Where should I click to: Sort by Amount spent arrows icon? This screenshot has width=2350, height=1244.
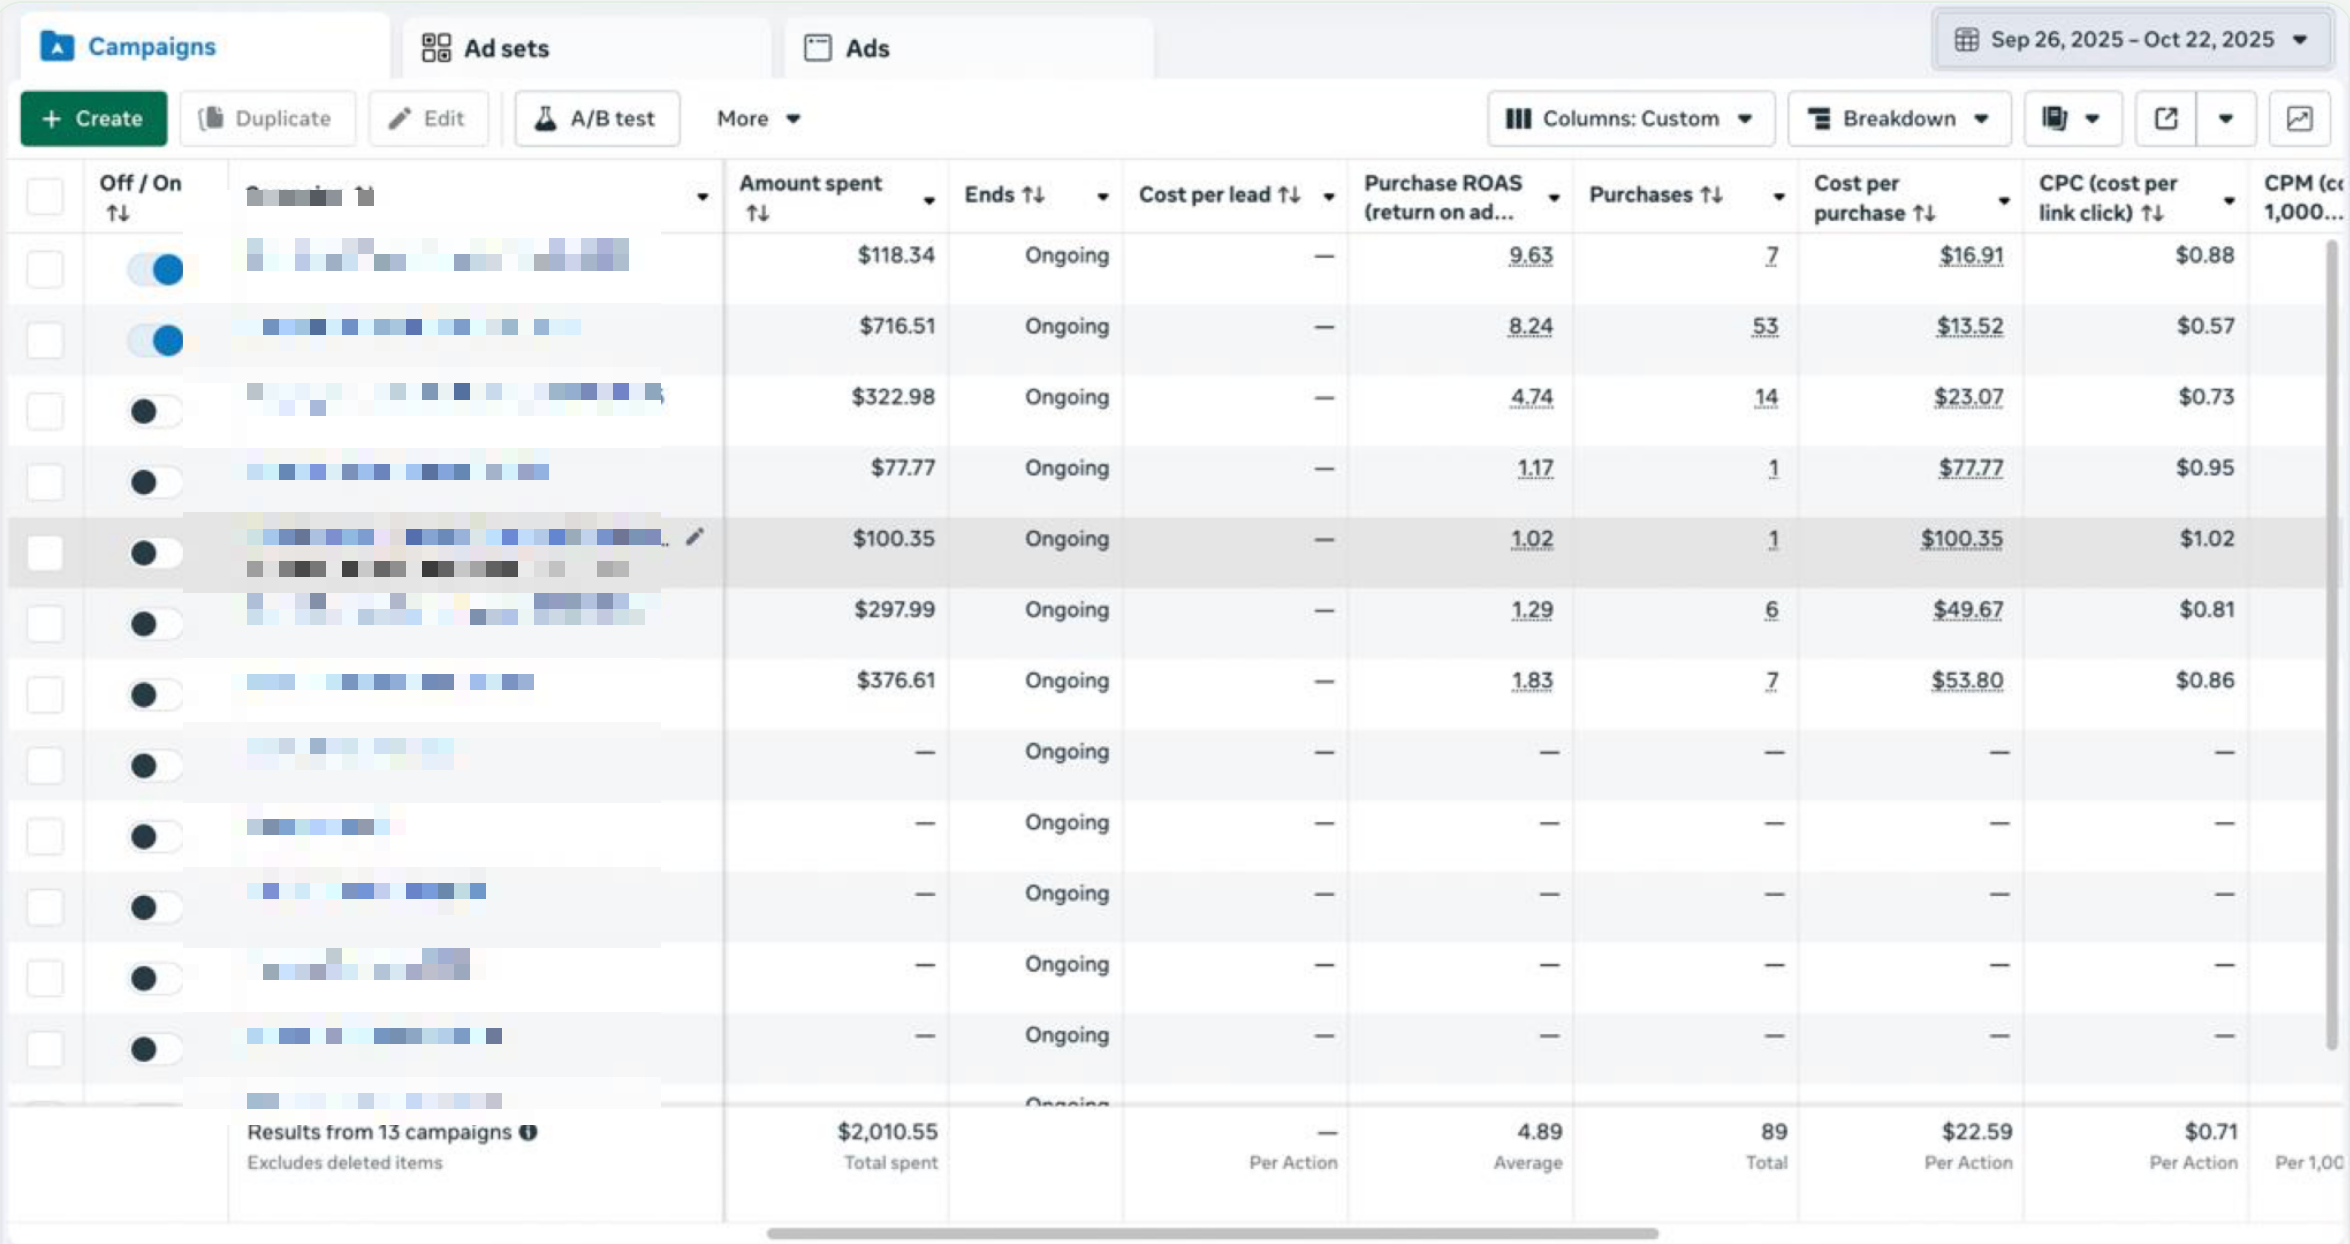point(757,212)
